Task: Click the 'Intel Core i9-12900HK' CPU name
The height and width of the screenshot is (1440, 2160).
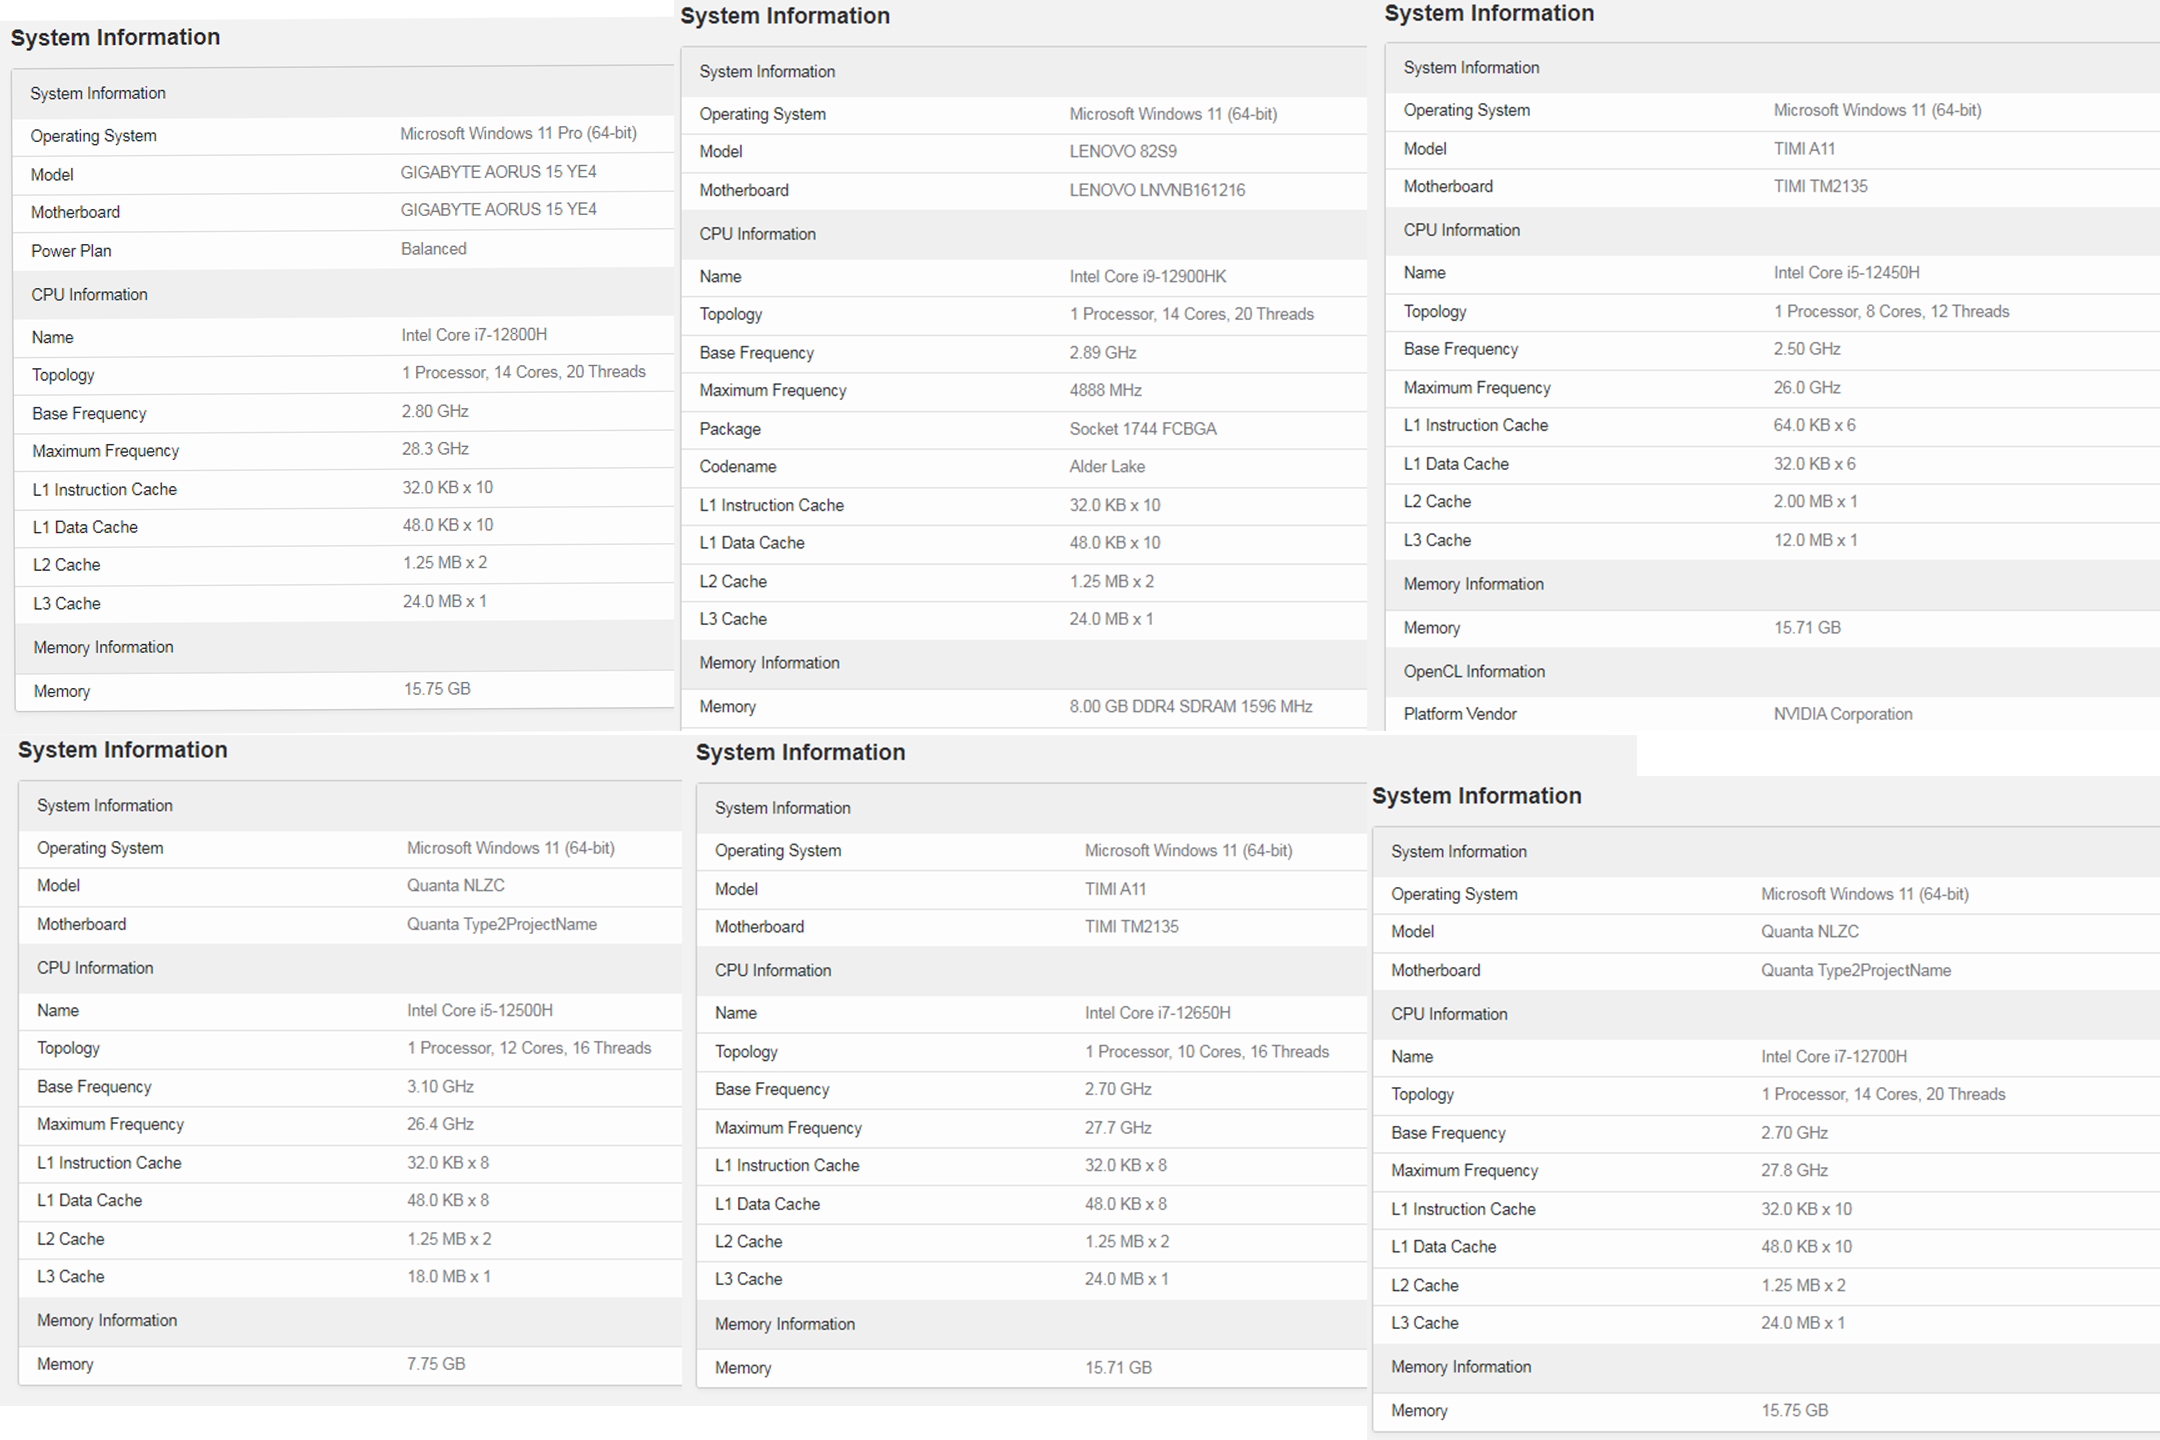Action: (x=1147, y=277)
